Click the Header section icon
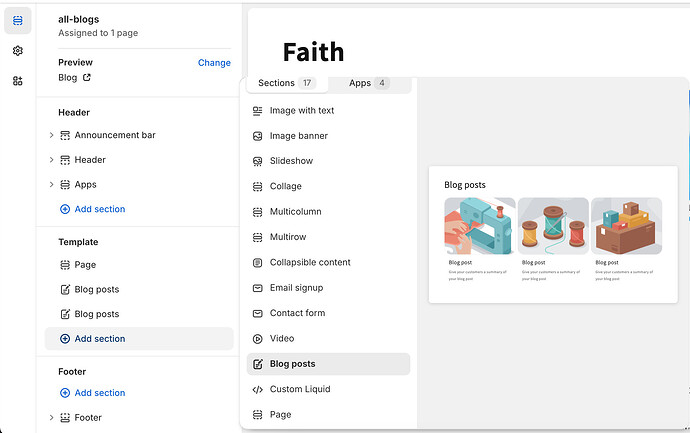Screen dimensions: 690x433 coord(65,160)
